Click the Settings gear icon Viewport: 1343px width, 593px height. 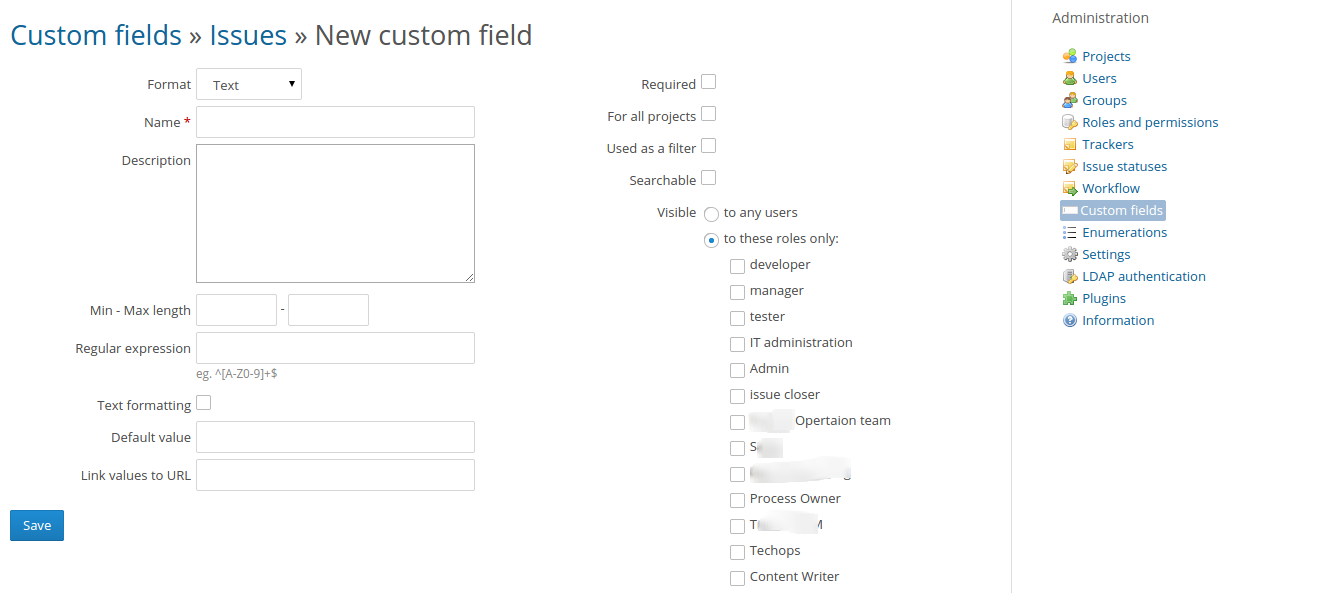[1070, 254]
